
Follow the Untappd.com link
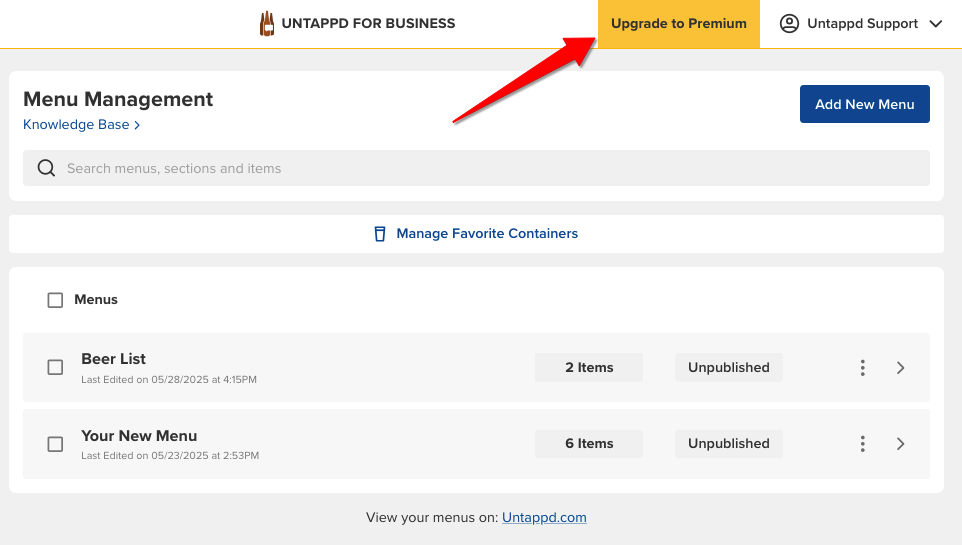click(544, 517)
